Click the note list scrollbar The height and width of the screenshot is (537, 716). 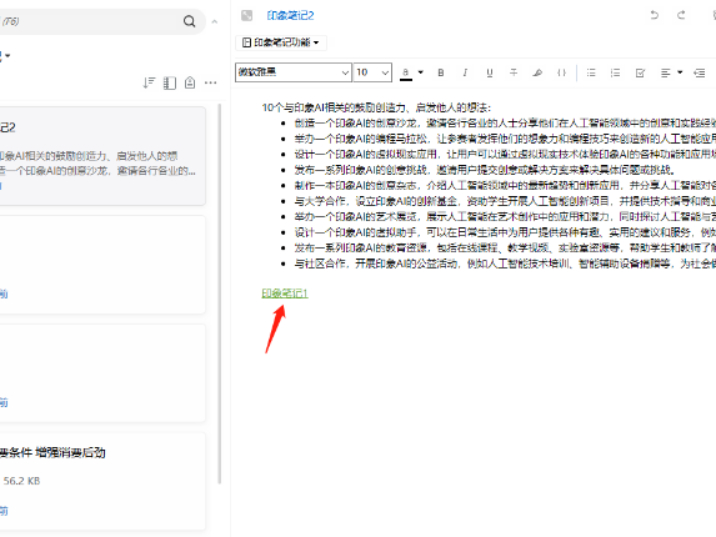pyautogui.click(x=220, y=294)
